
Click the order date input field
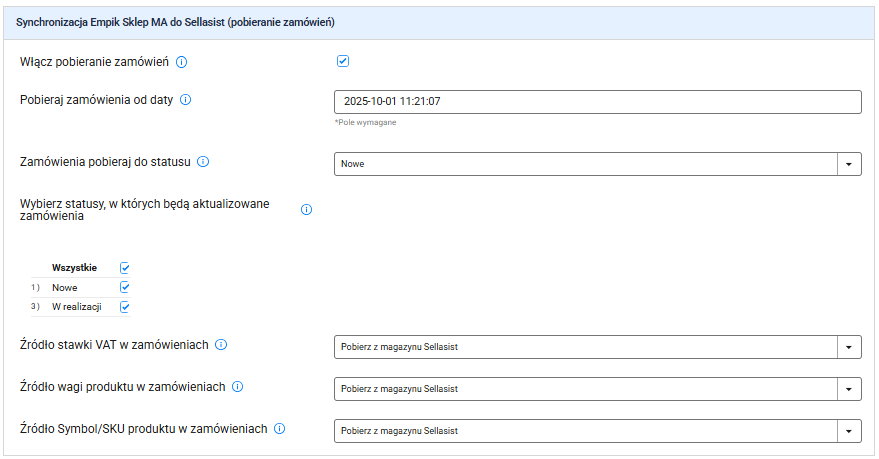tap(597, 102)
